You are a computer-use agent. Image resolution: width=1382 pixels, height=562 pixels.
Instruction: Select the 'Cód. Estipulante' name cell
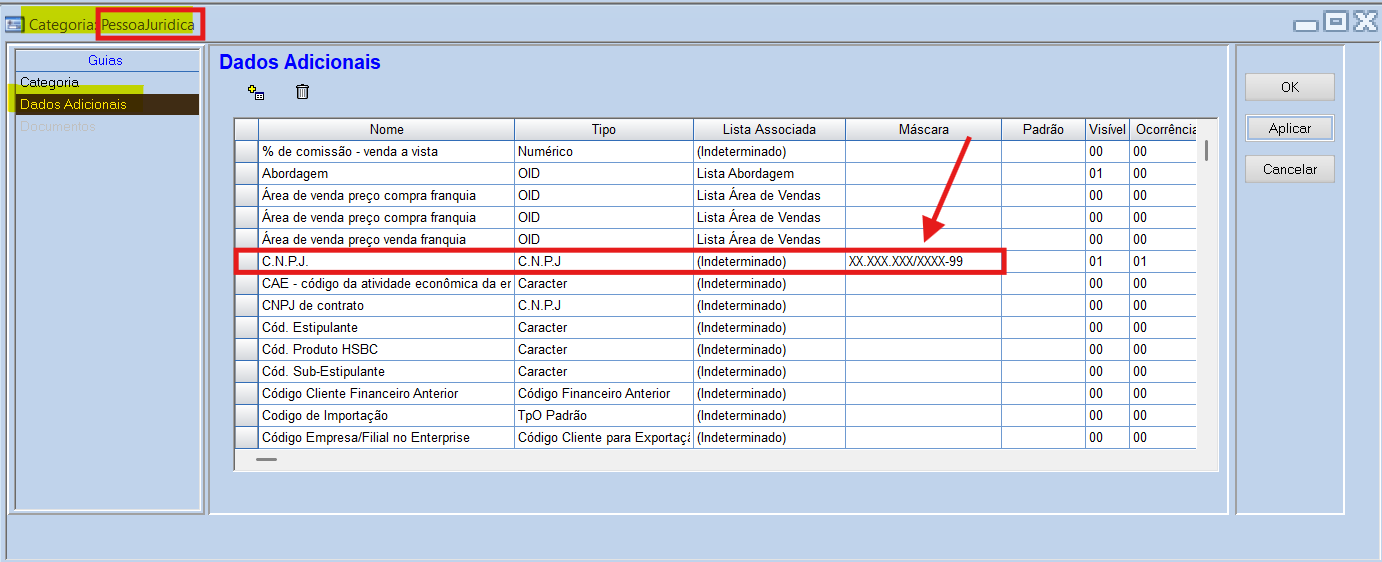point(386,327)
